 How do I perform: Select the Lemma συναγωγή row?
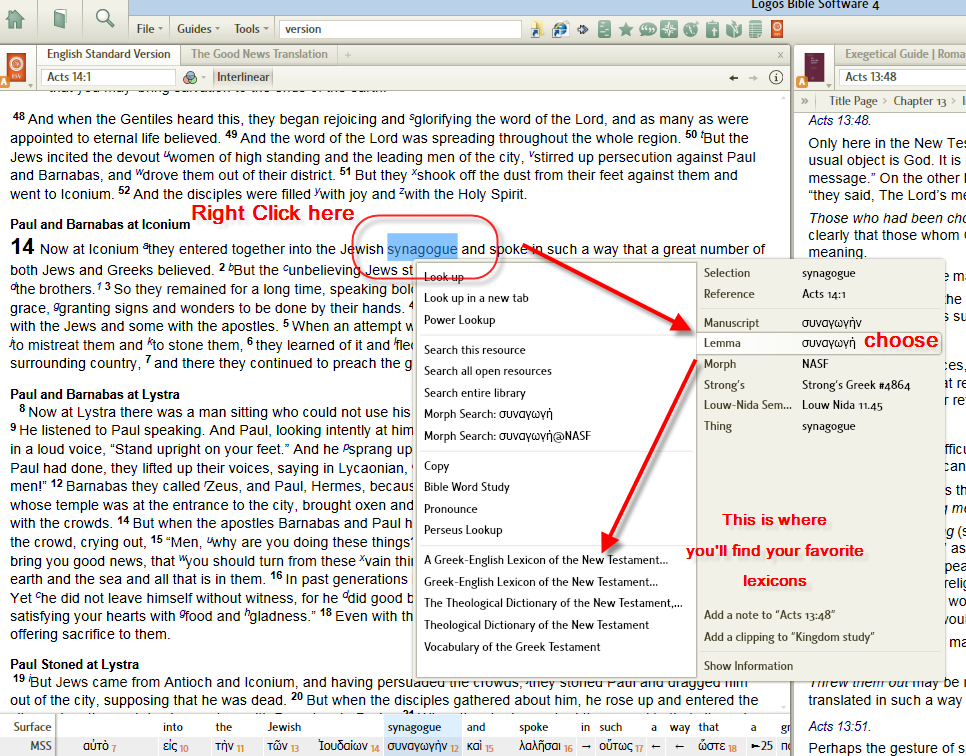coord(819,343)
